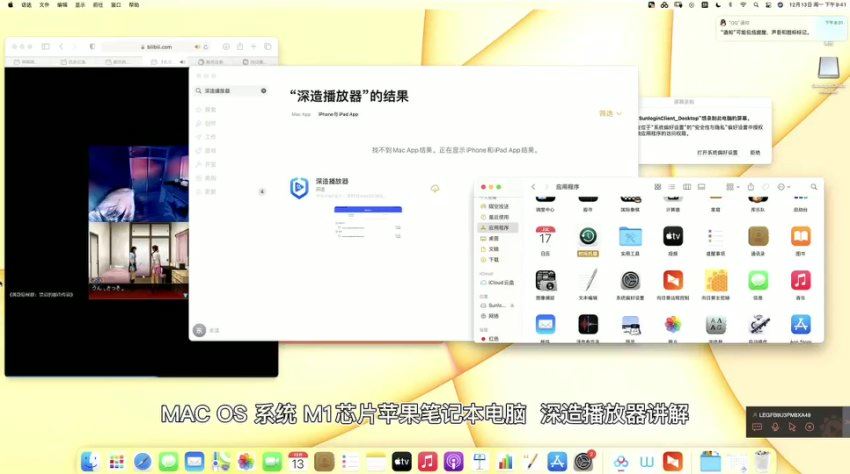Click the Finder toolbar tag icon
Image resolution: width=850 pixels, height=474 pixels.
point(765,187)
